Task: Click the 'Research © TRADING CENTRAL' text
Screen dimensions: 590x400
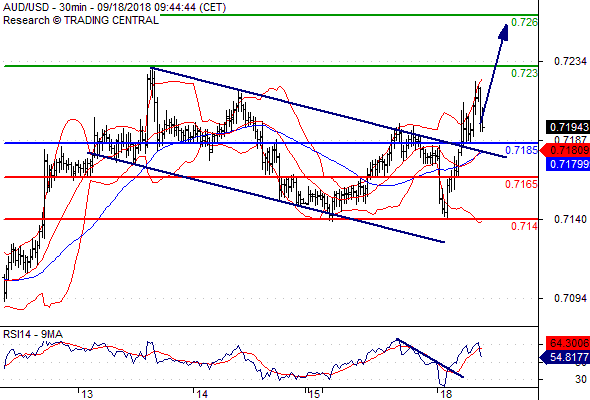Action: (81, 20)
